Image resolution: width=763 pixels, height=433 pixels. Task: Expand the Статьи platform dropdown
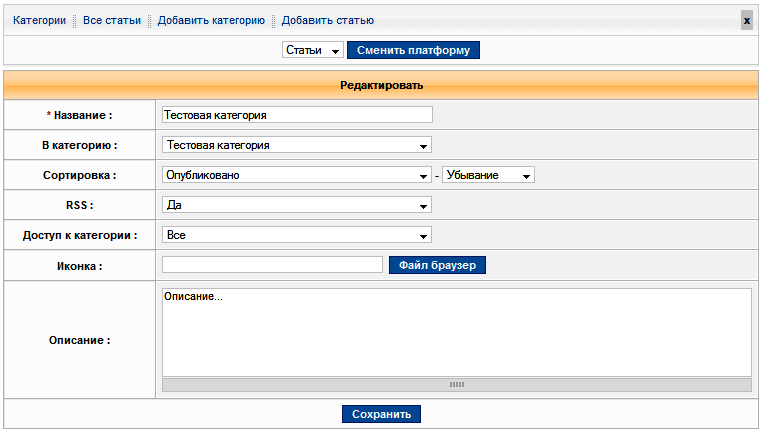[312, 50]
